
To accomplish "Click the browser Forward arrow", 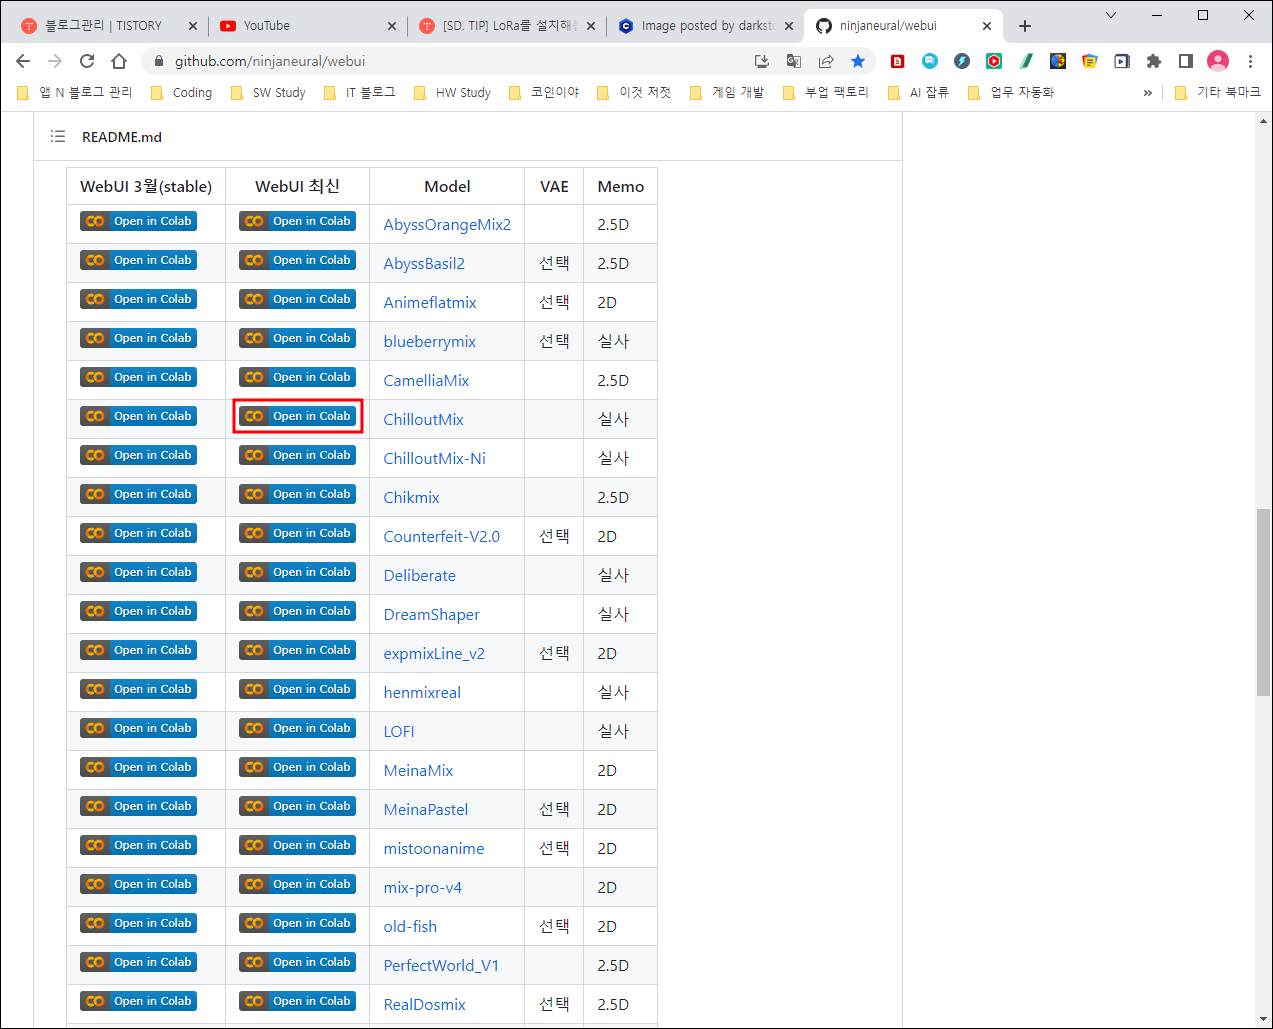I will (55, 61).
